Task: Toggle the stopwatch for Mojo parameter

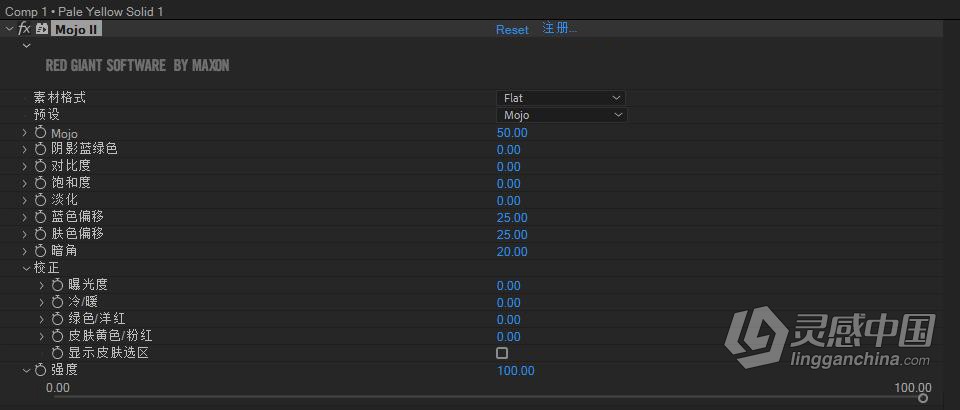Action: point(40,132)
